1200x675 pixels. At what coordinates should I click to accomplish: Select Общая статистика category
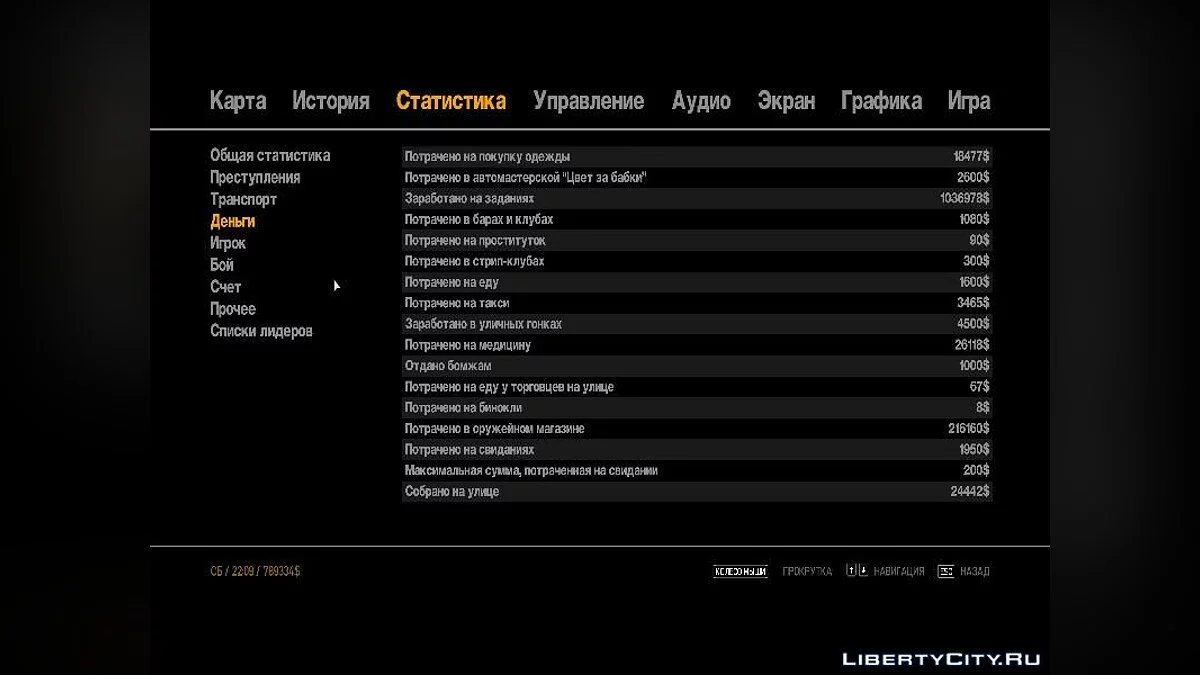click(x=270, y=156)
